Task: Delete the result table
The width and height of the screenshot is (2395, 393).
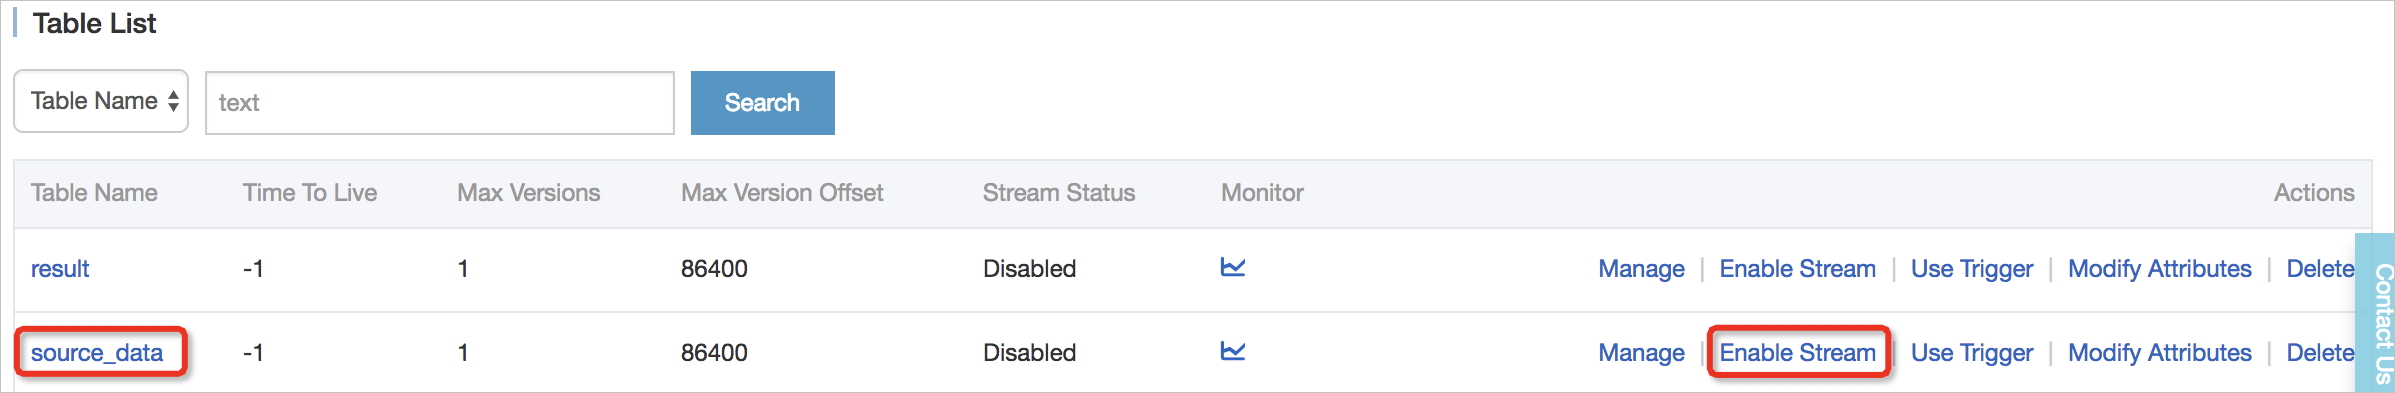Action: pyautogui.click(x=2320, y=269)
